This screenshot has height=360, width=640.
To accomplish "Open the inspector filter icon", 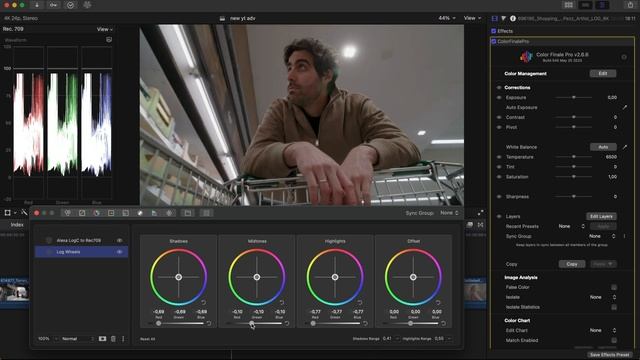I will (504, 18).
